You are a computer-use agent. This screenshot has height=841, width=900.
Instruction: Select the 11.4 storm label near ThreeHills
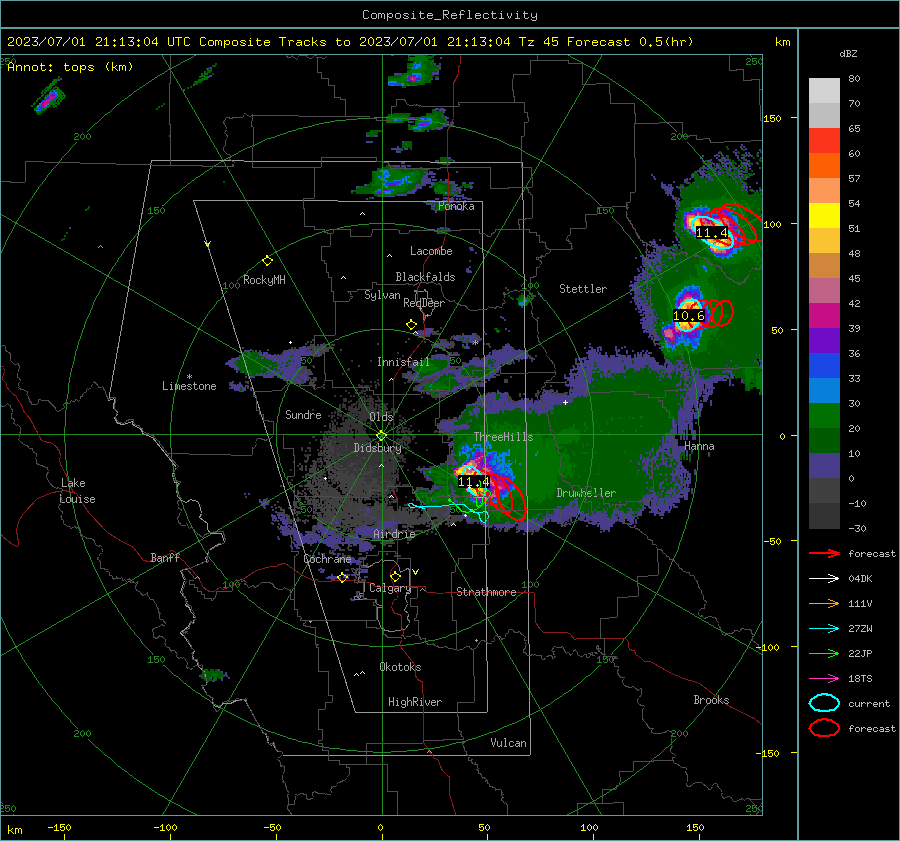tap(474, 482)
